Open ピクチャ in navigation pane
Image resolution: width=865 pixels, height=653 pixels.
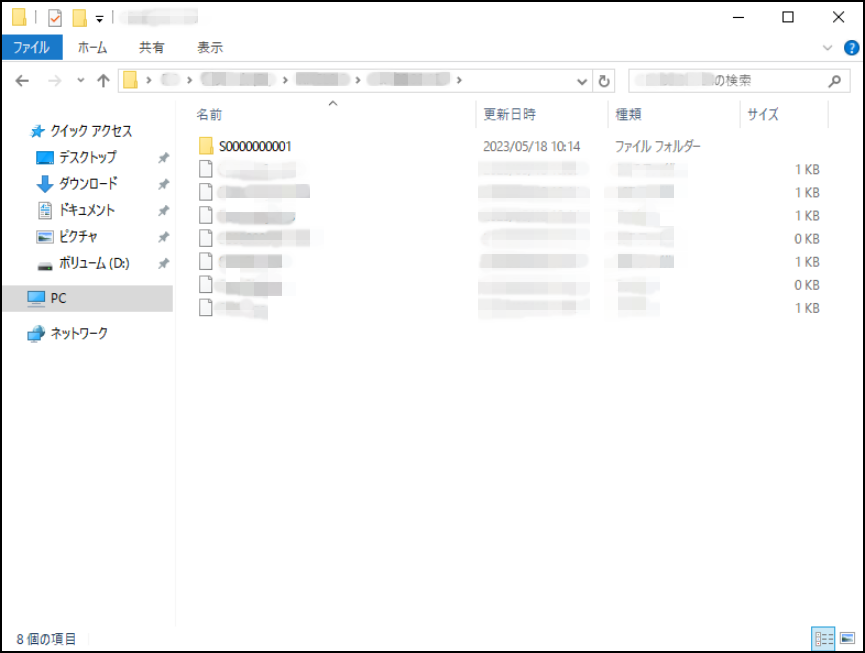(78, 237)
